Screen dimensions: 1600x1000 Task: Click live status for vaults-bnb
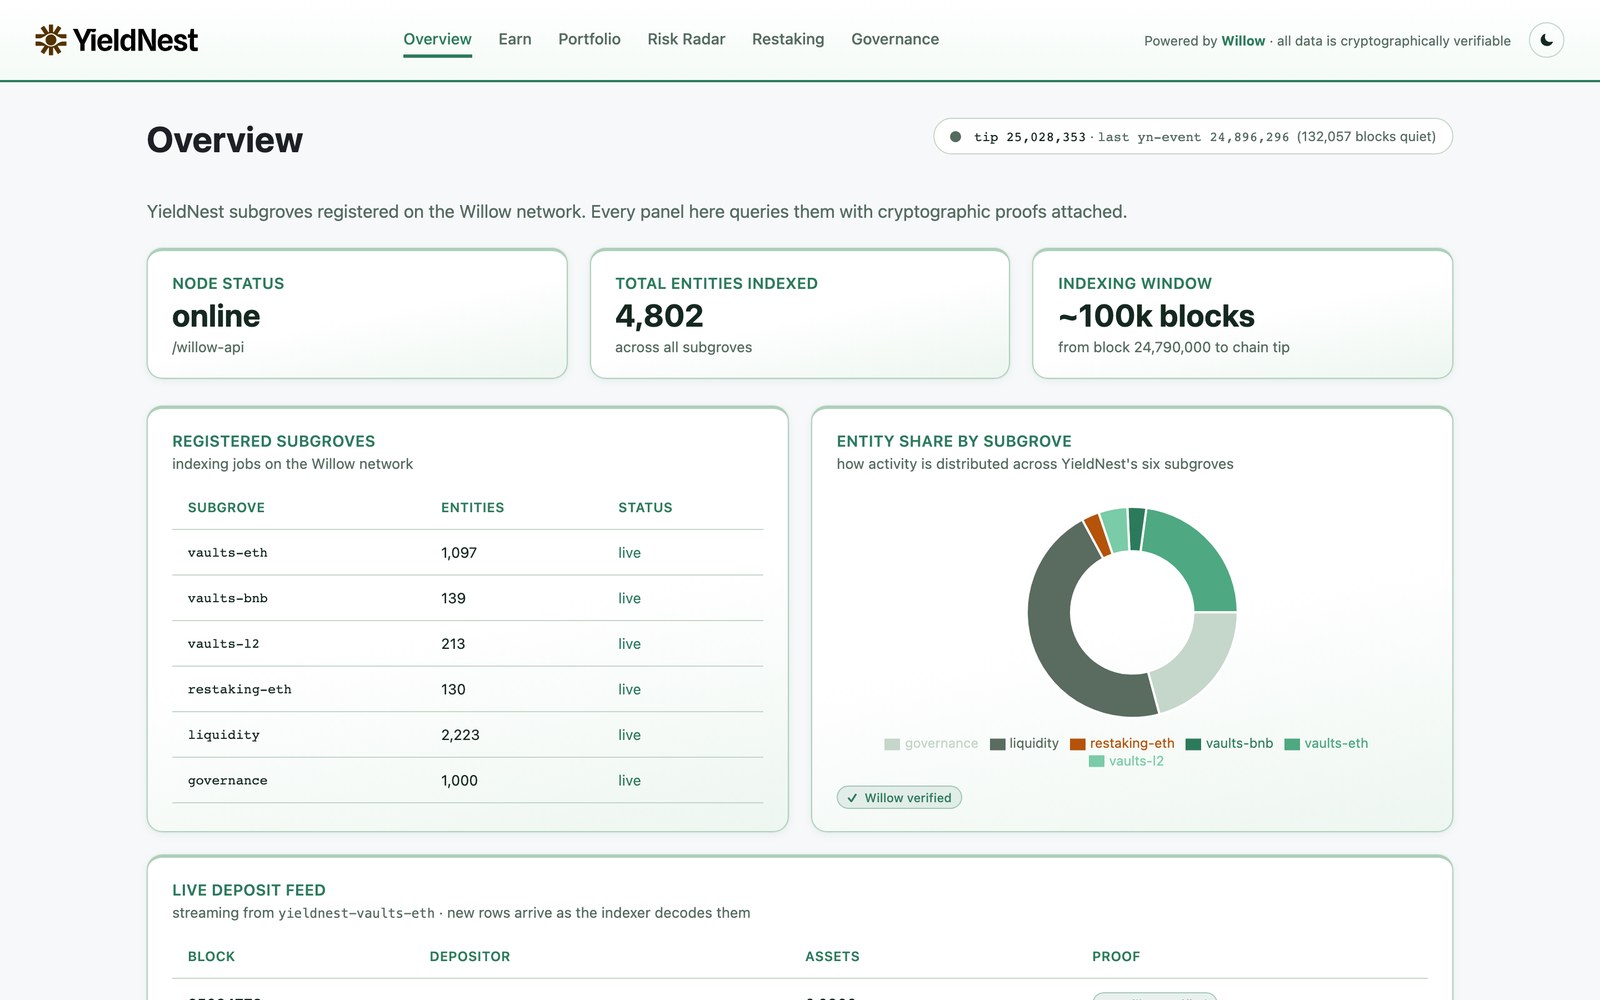tap(629, 598)
